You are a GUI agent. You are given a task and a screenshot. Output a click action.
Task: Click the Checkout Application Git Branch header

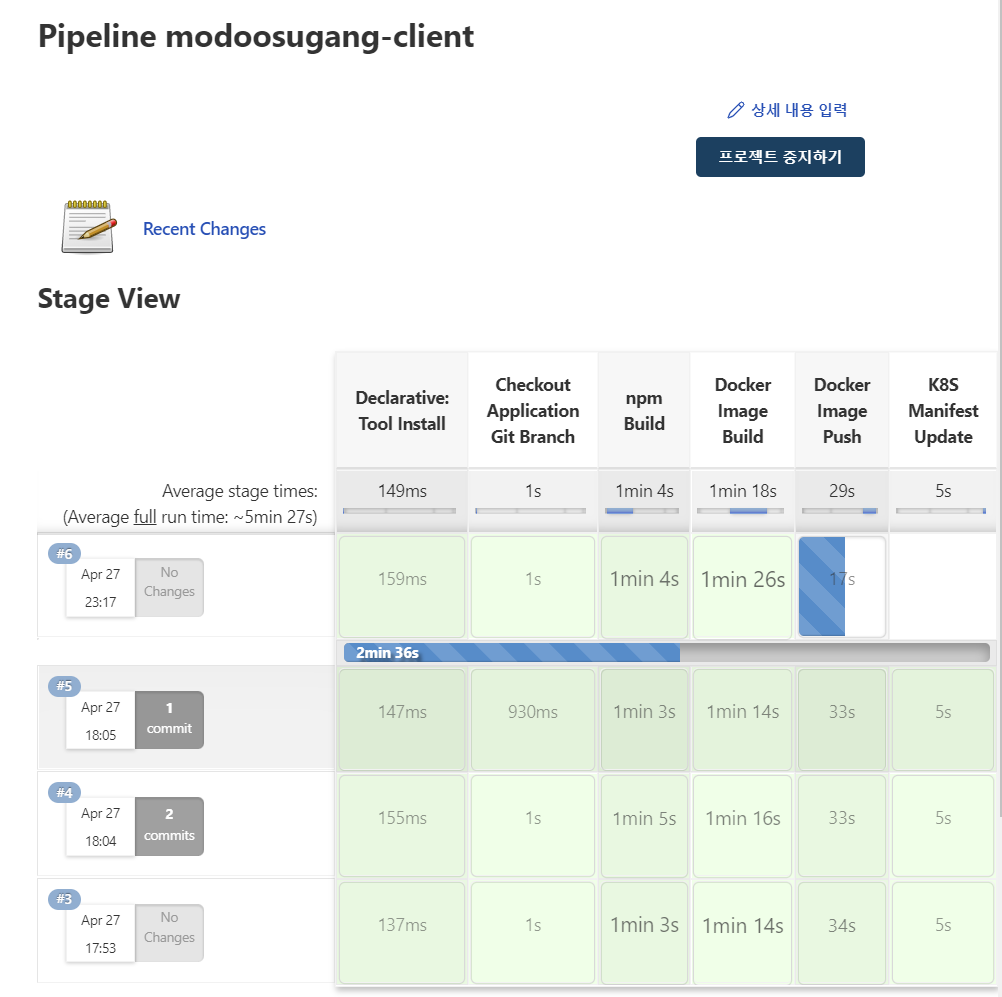tap(533, 410)
